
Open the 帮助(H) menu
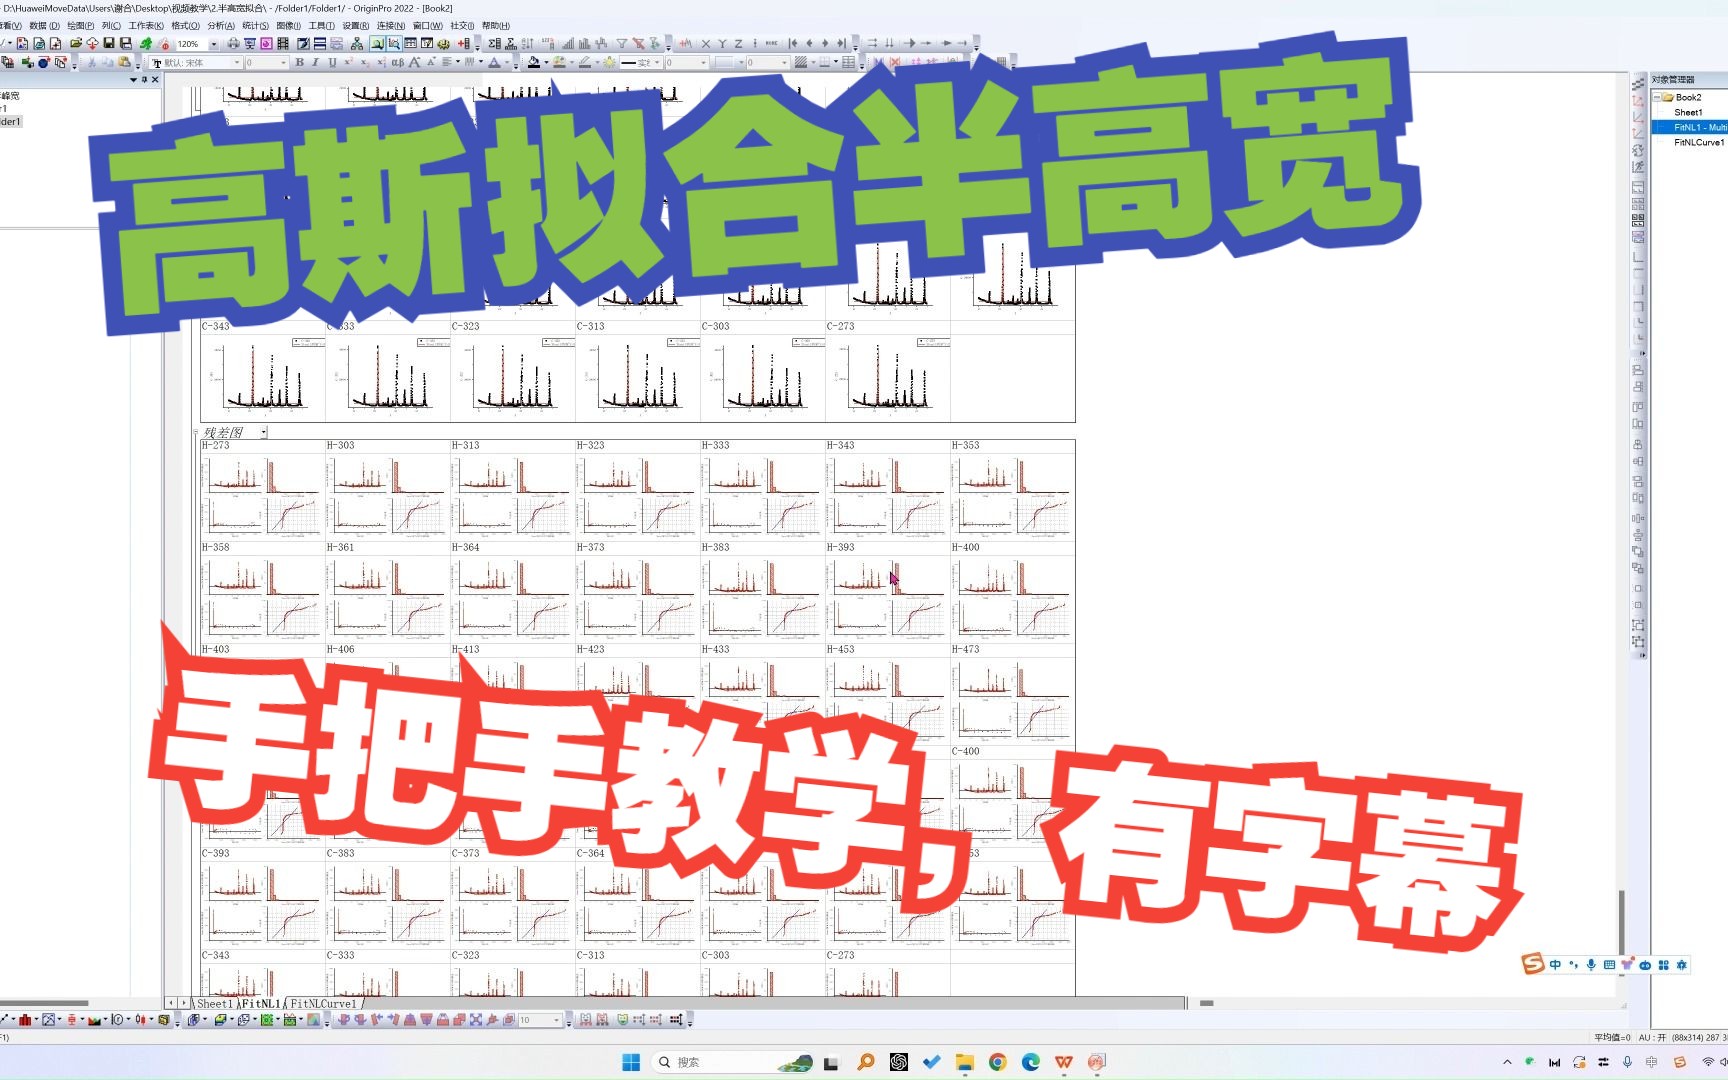[x=496, y=26]
